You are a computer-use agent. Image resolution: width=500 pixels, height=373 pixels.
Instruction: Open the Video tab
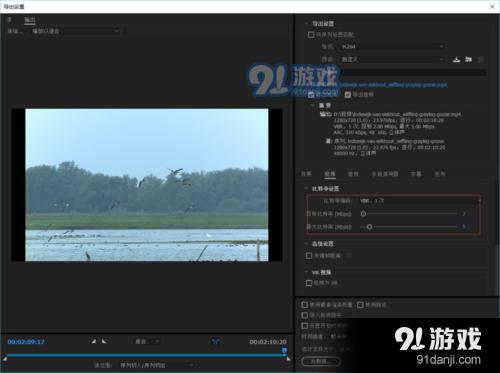coord(330,174)
